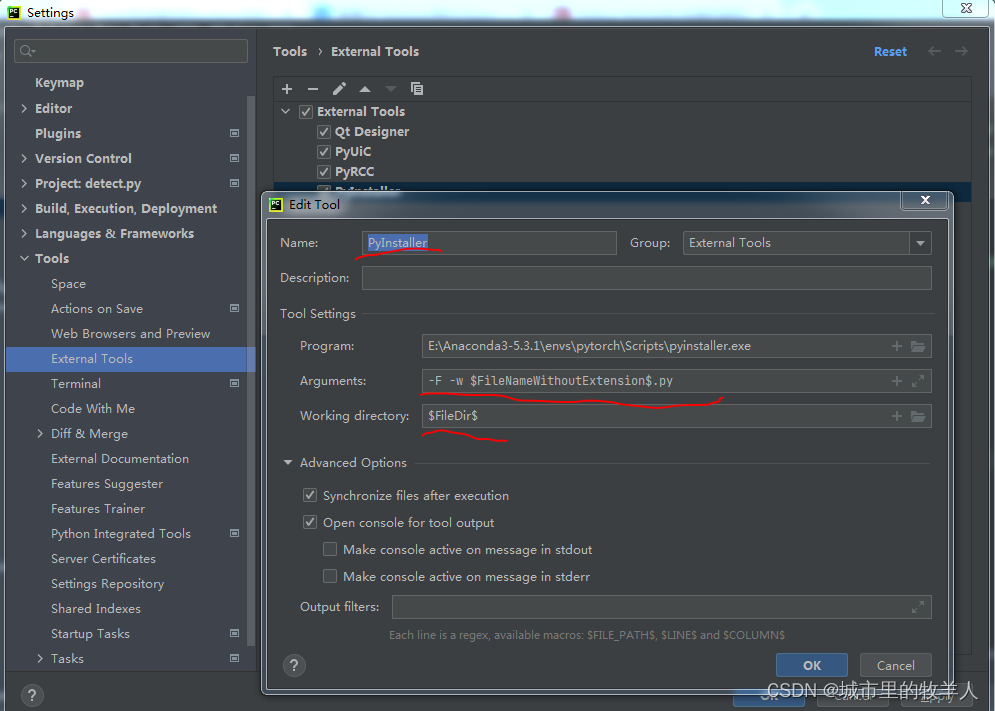Enable Make console active on stderr
The image size is (995, 711).
[x=330, y=576]
